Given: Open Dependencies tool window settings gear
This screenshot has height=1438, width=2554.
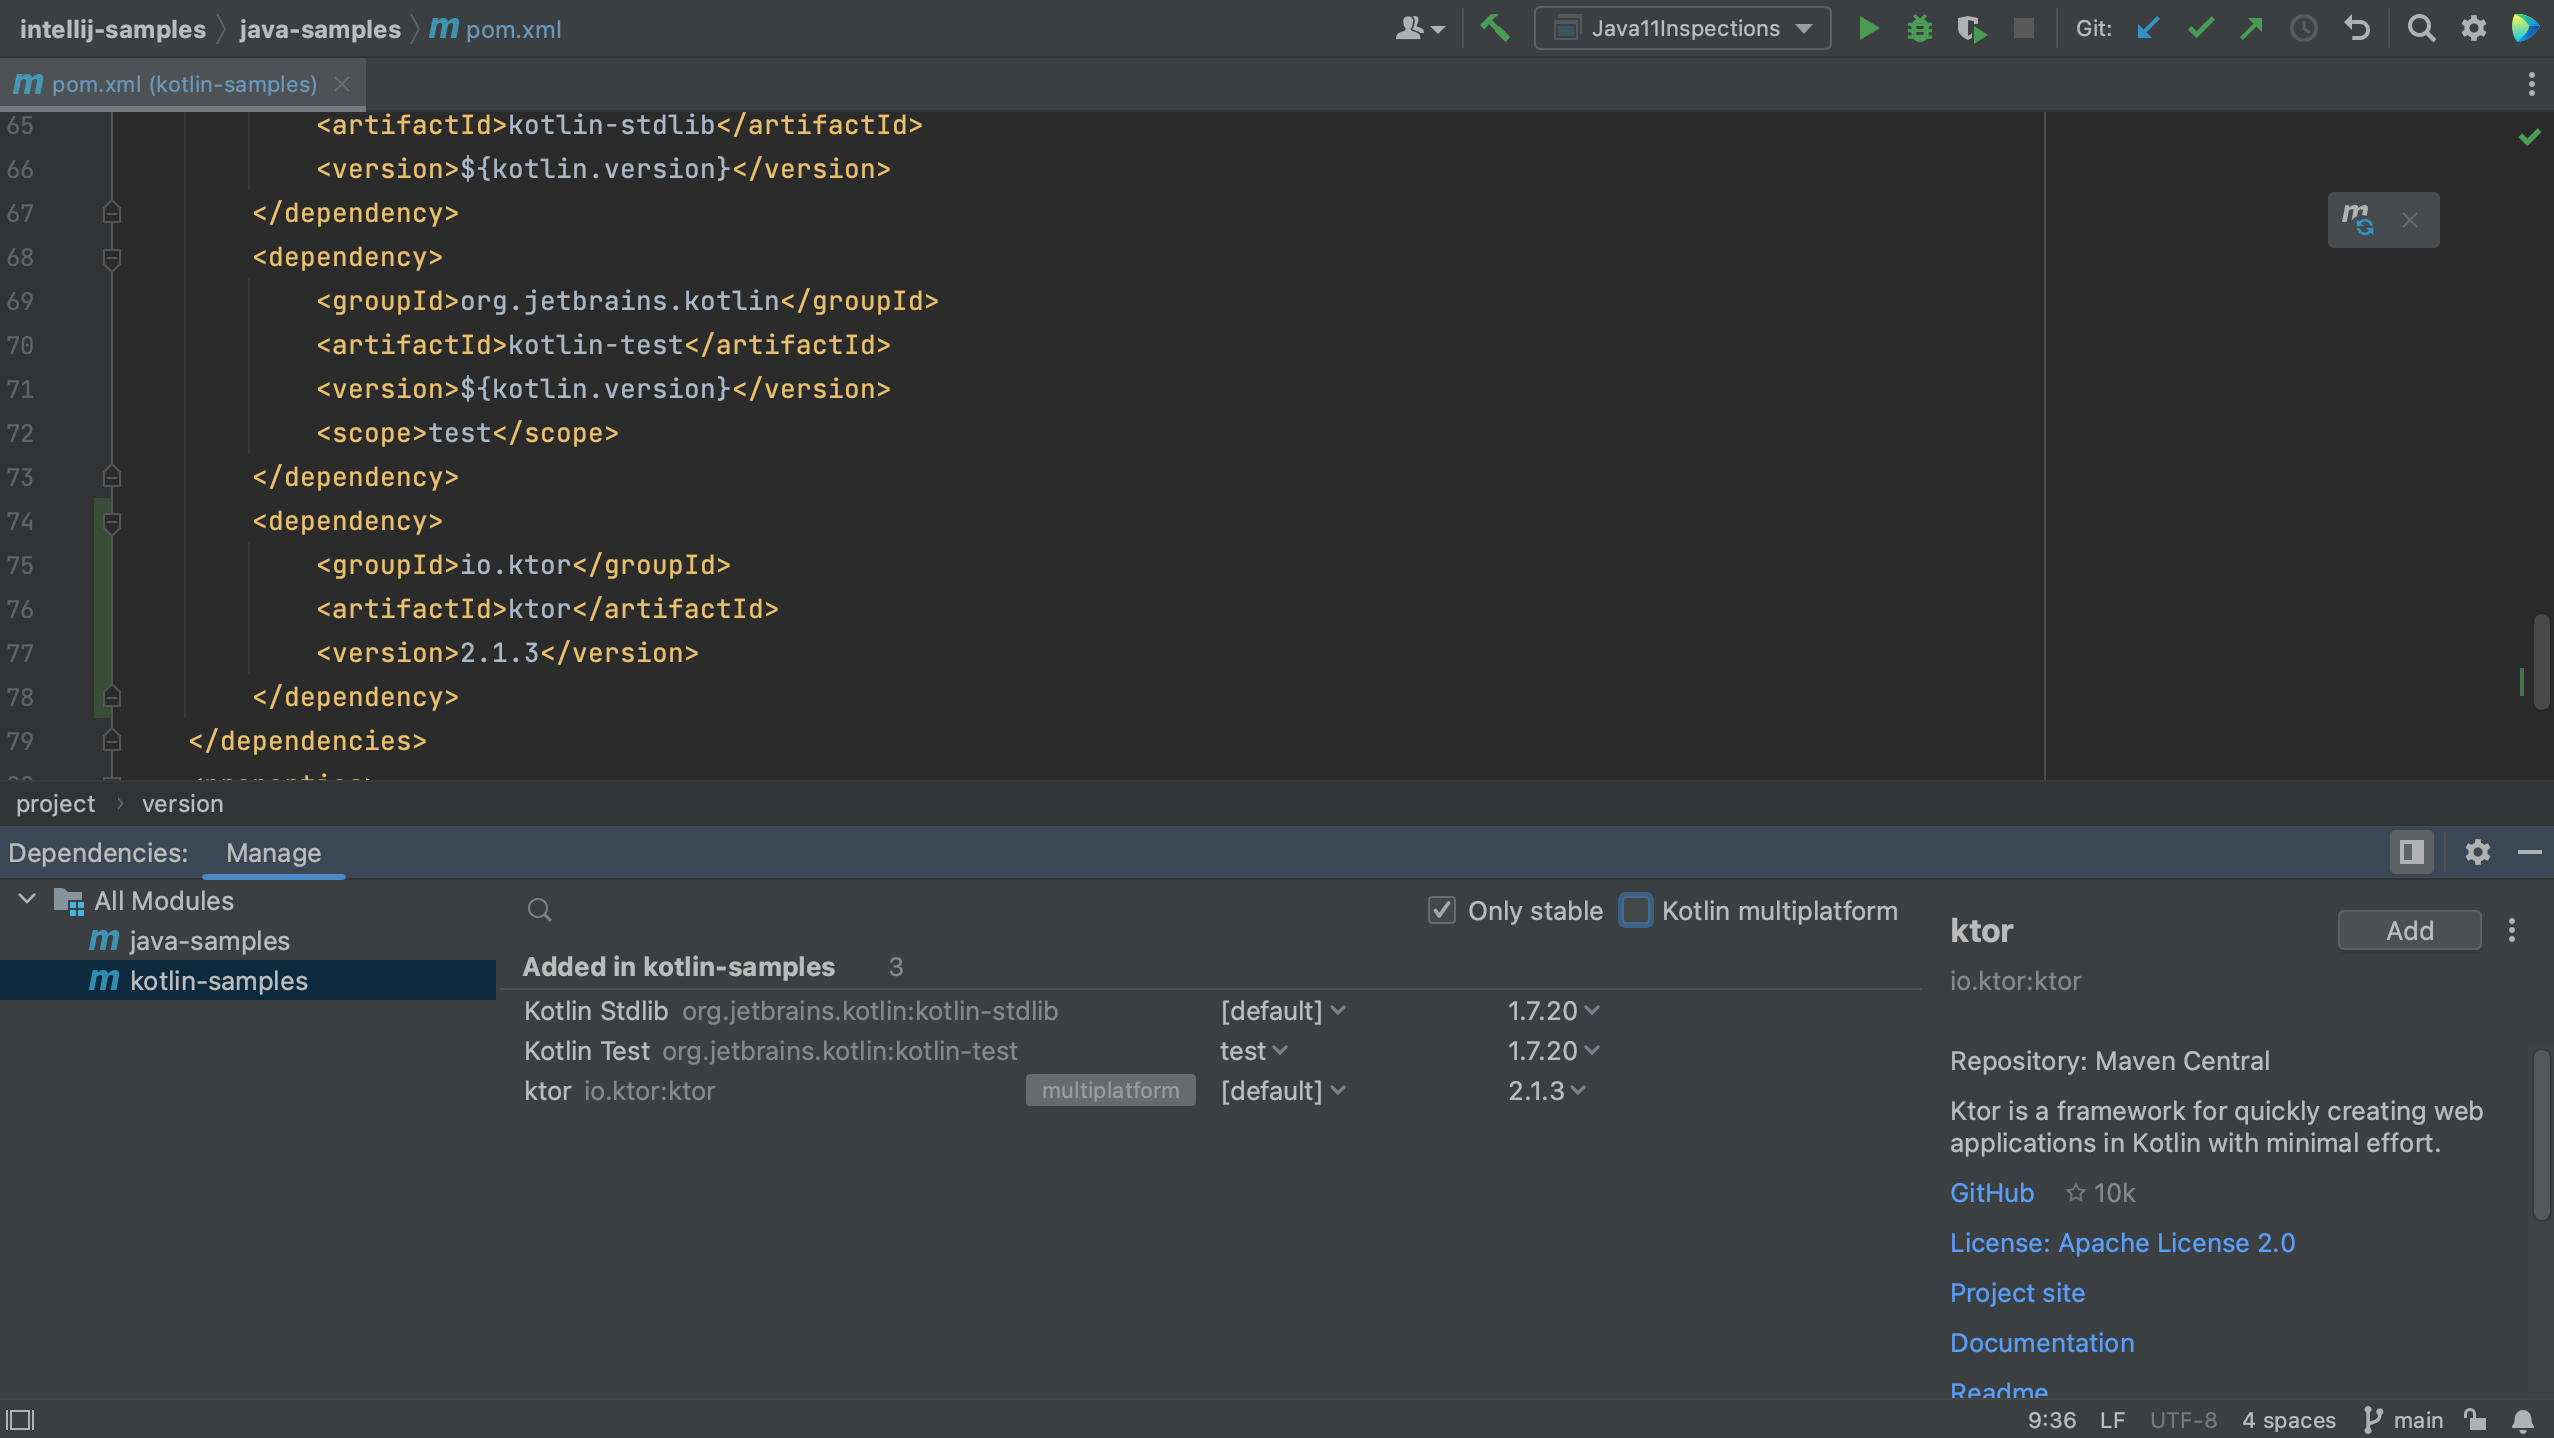Looking at the screenshot, I should pos(2477,852).
